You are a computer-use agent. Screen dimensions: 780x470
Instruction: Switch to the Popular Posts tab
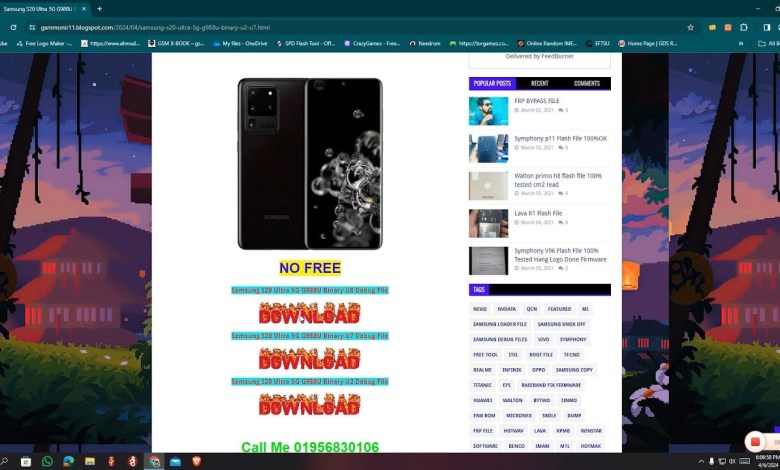(492, 83)
